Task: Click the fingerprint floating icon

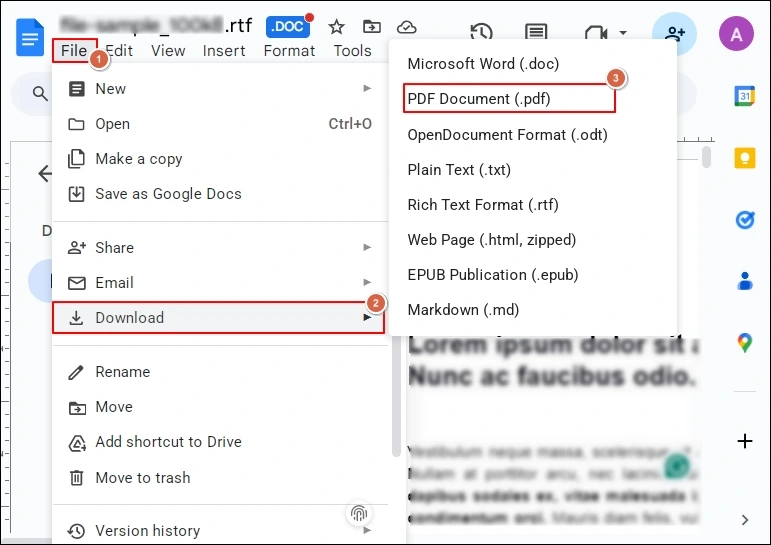Action: click(x=359, y=514)
